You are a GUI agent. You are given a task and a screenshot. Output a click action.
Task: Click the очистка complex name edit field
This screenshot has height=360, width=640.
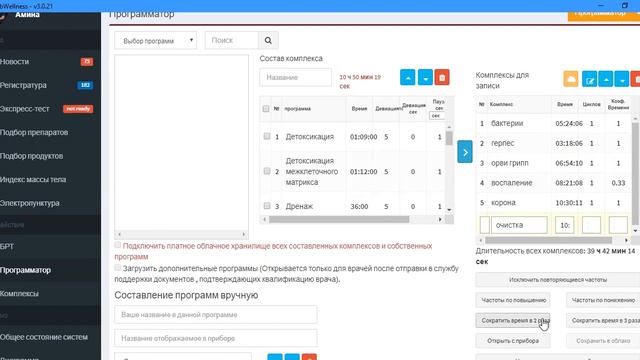(519, 225)
